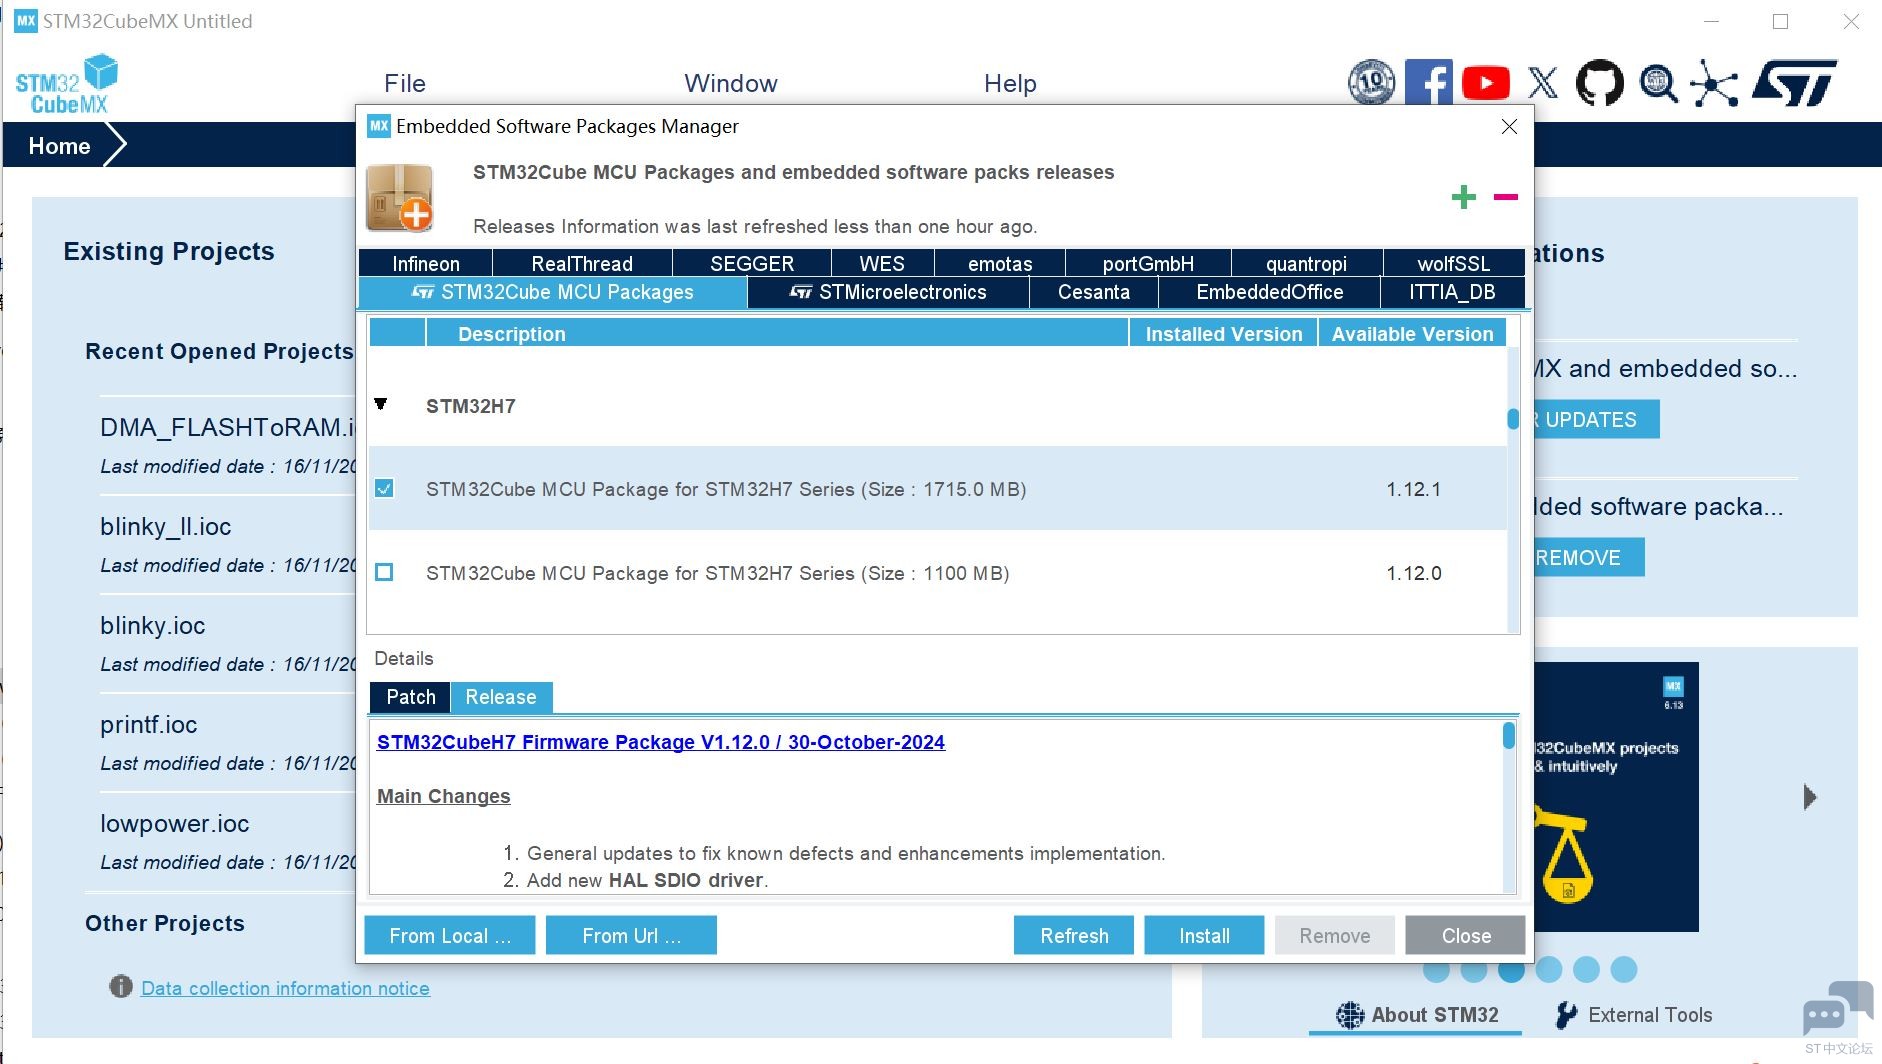
Task: Open the chat bubble forum icon
Action: click(1837, 1008)
